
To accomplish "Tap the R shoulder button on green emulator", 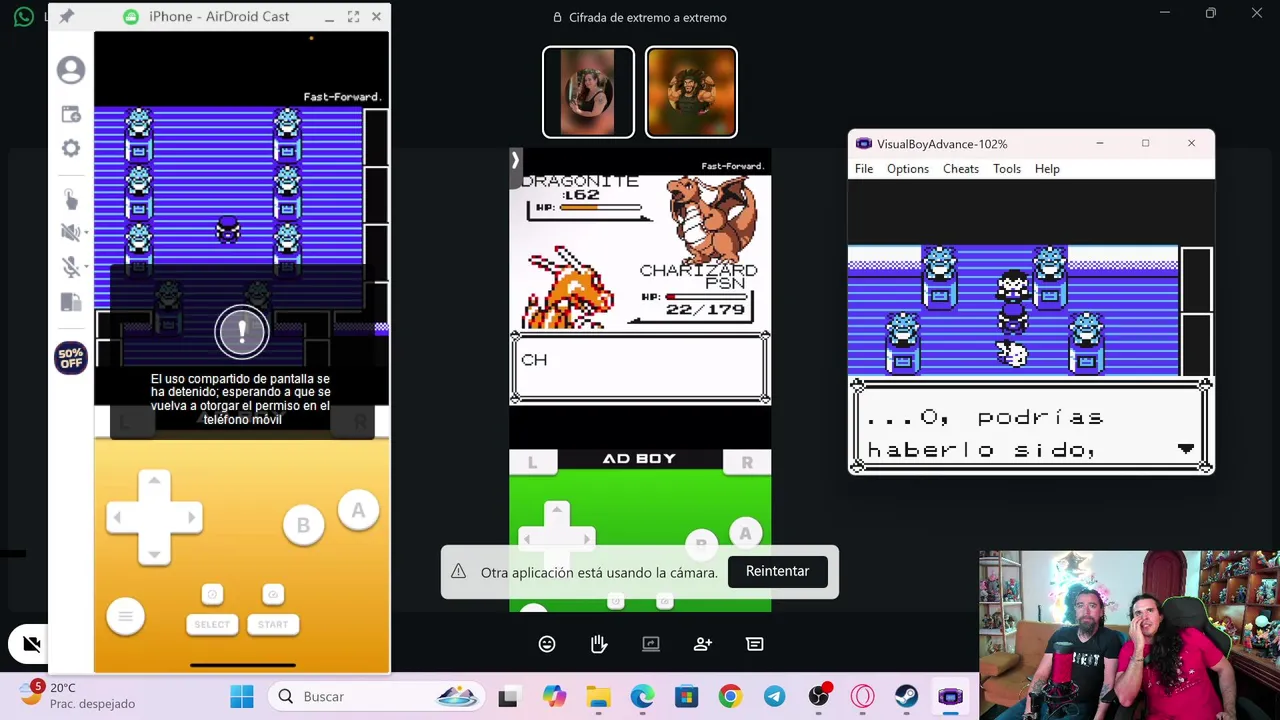I will 747,462.
